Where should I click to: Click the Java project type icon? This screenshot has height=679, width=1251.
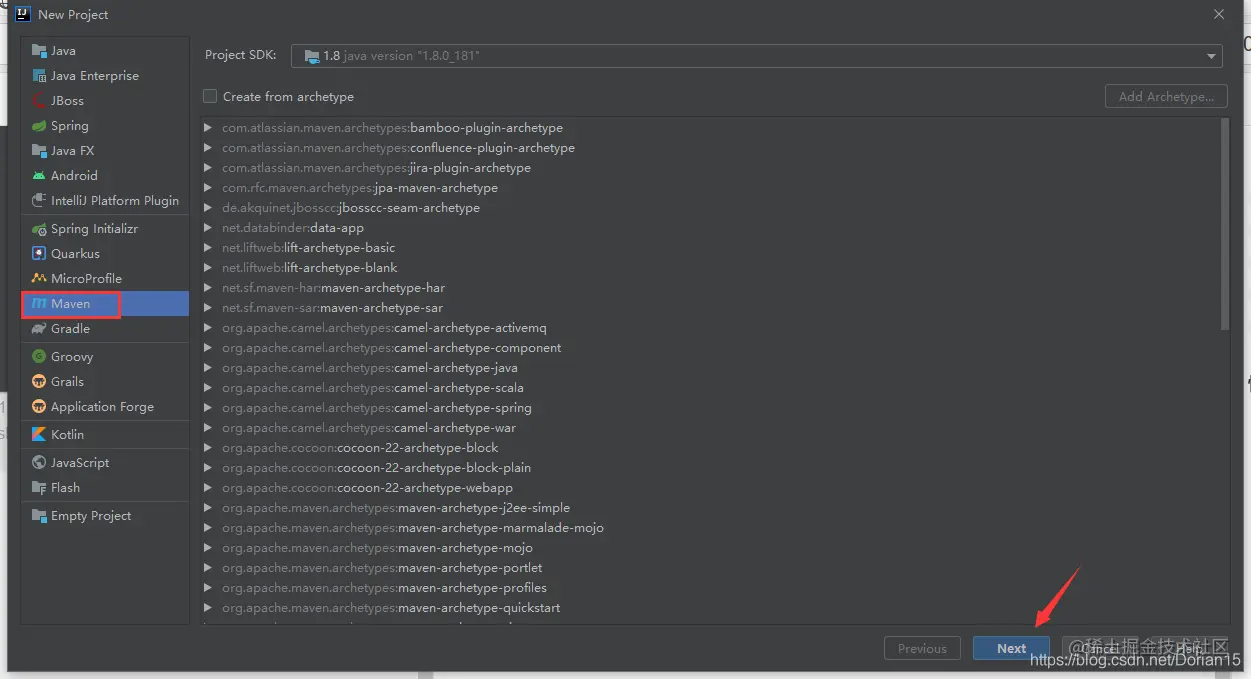point(39,51)
